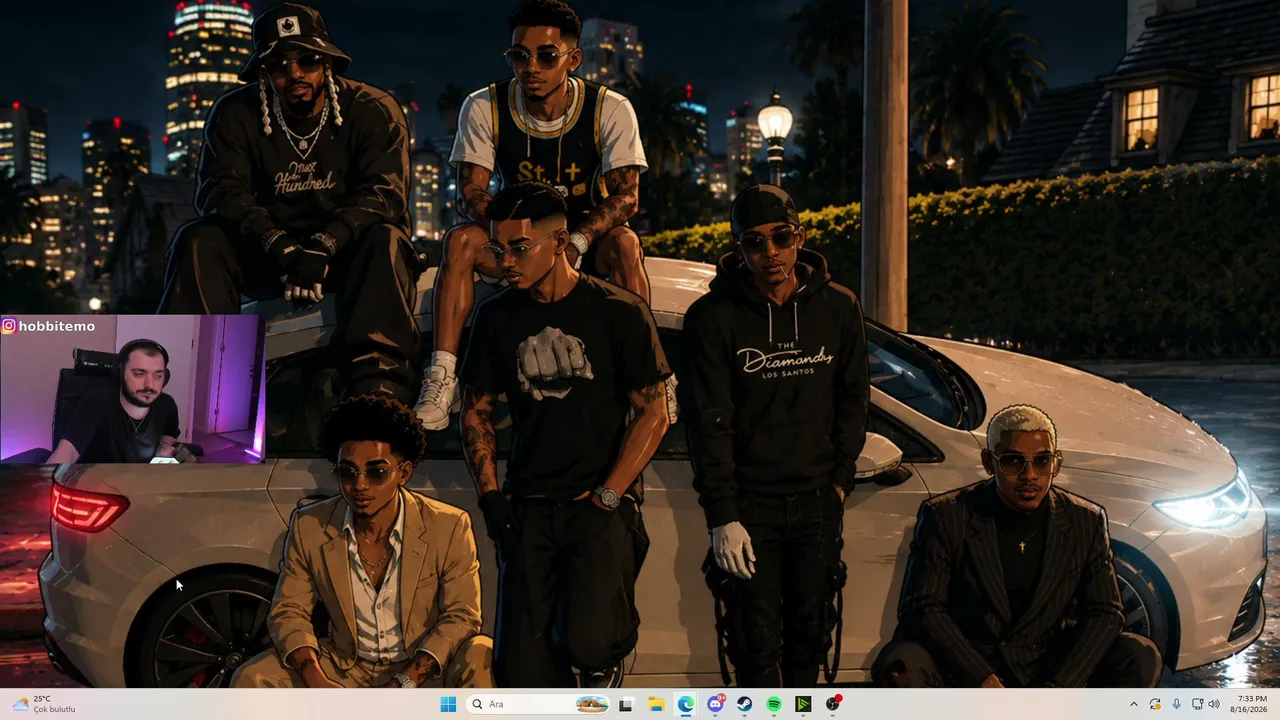Screen dimensions: 1280x720
Task: Open OBS Studio from the taskbar
Action: click(833, 704)
